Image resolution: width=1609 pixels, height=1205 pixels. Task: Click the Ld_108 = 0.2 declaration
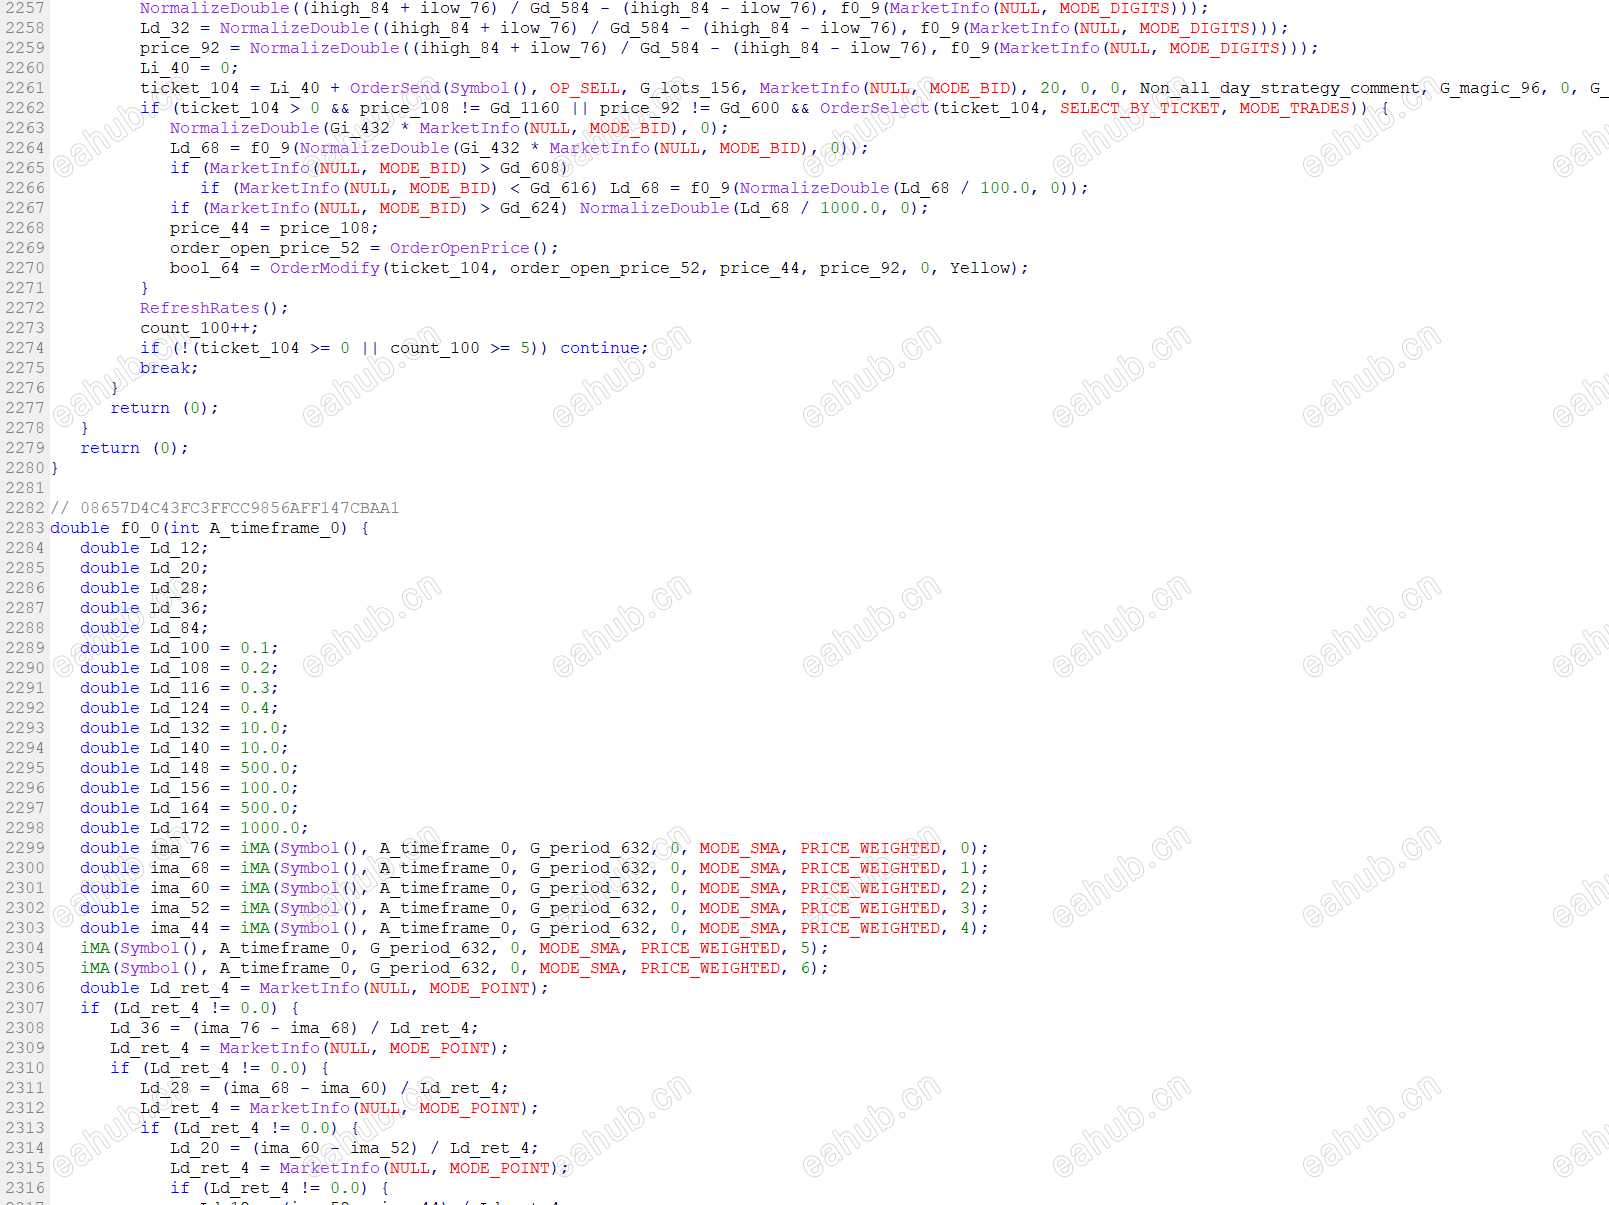(x=179, y=668)
